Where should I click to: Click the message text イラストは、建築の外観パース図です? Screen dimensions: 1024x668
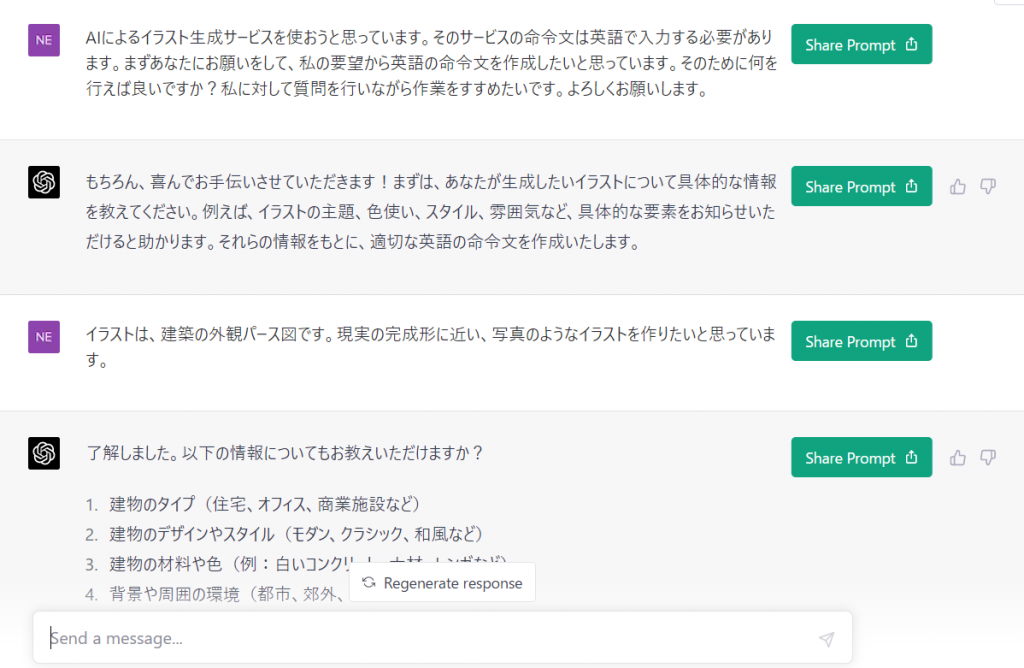point(431,347)
